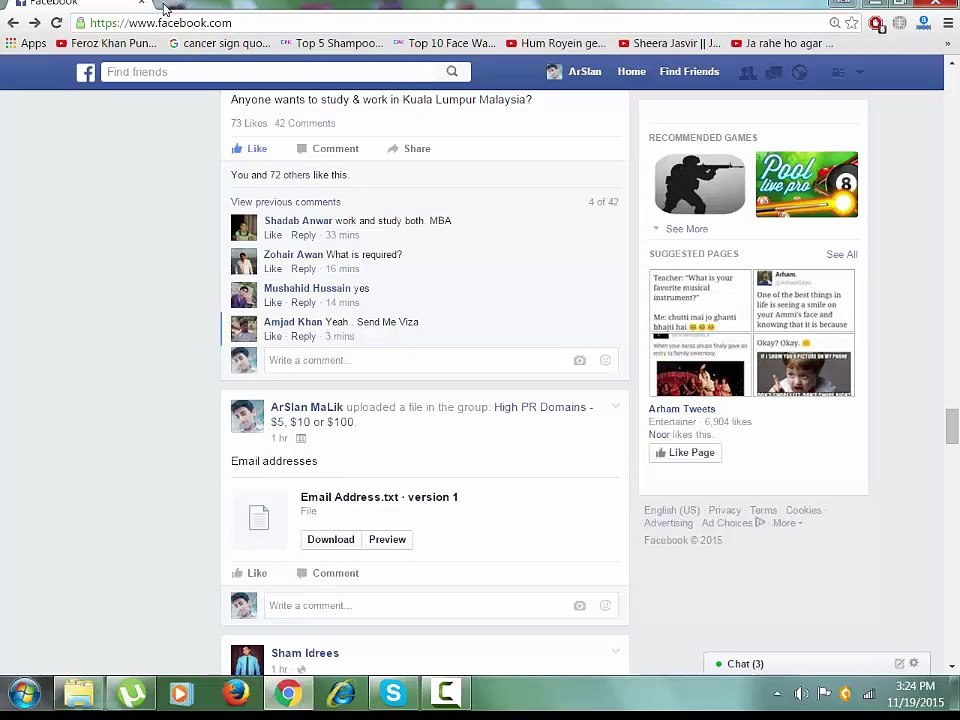Expand the account menu arrow in header
The image size is (960, 720).
tap(860, 72)
